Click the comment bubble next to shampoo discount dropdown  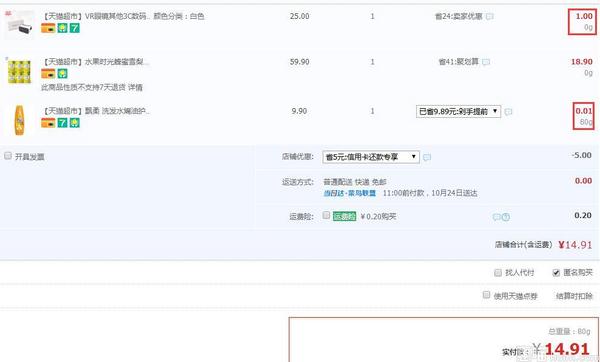click(x=508, y=112)
